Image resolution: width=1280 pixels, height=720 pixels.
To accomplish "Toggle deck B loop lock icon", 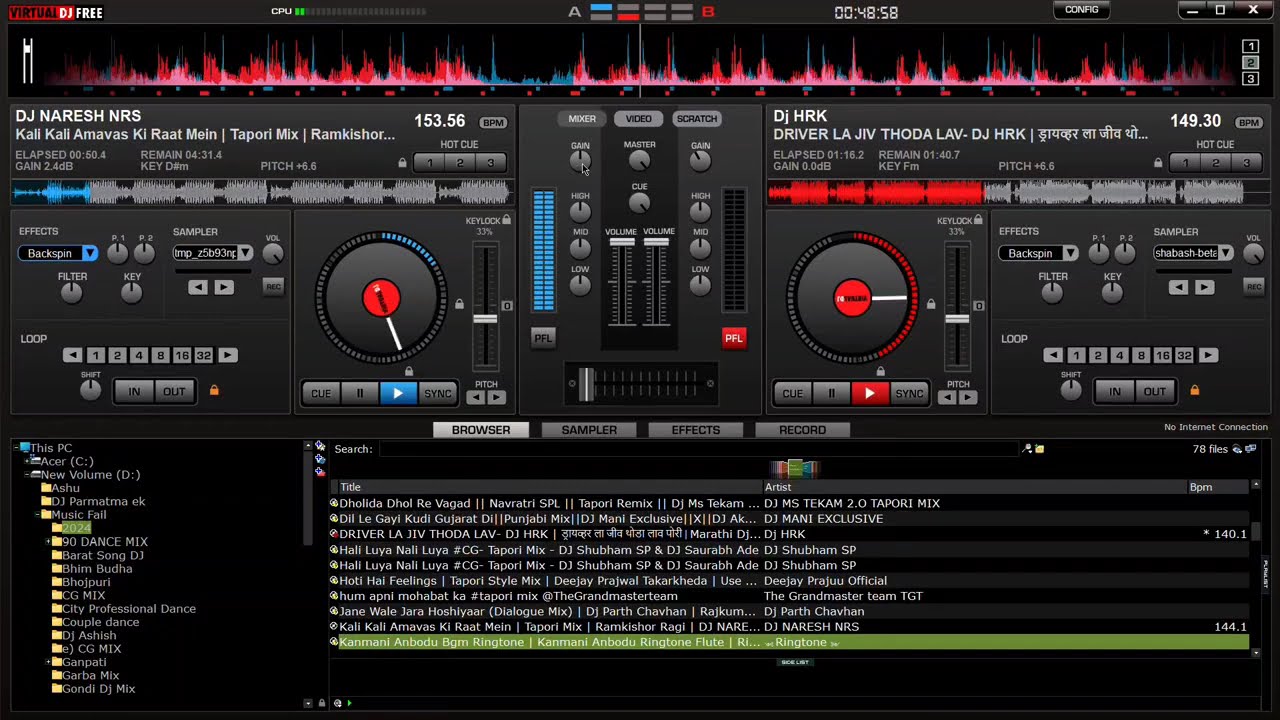I will click(x=1194, y=390).
